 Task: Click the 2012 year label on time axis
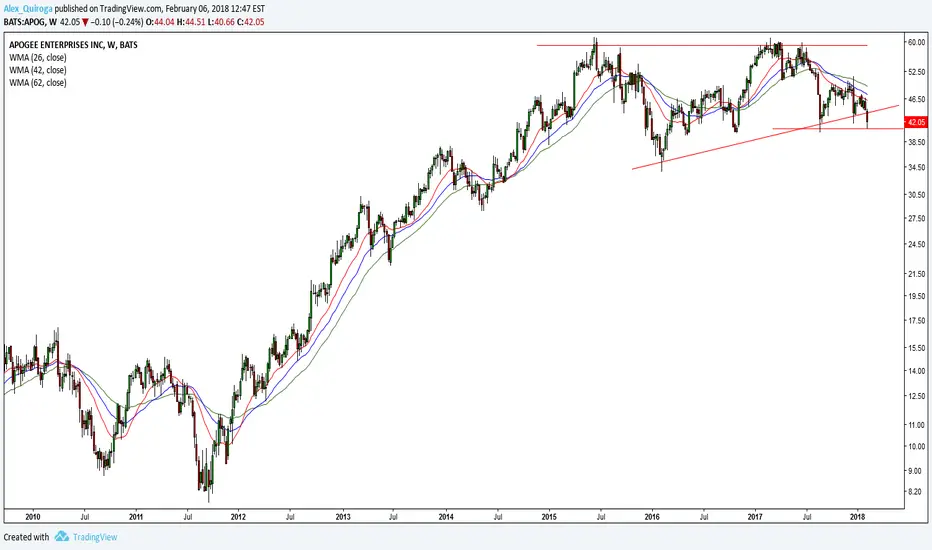tap(238, 517)
